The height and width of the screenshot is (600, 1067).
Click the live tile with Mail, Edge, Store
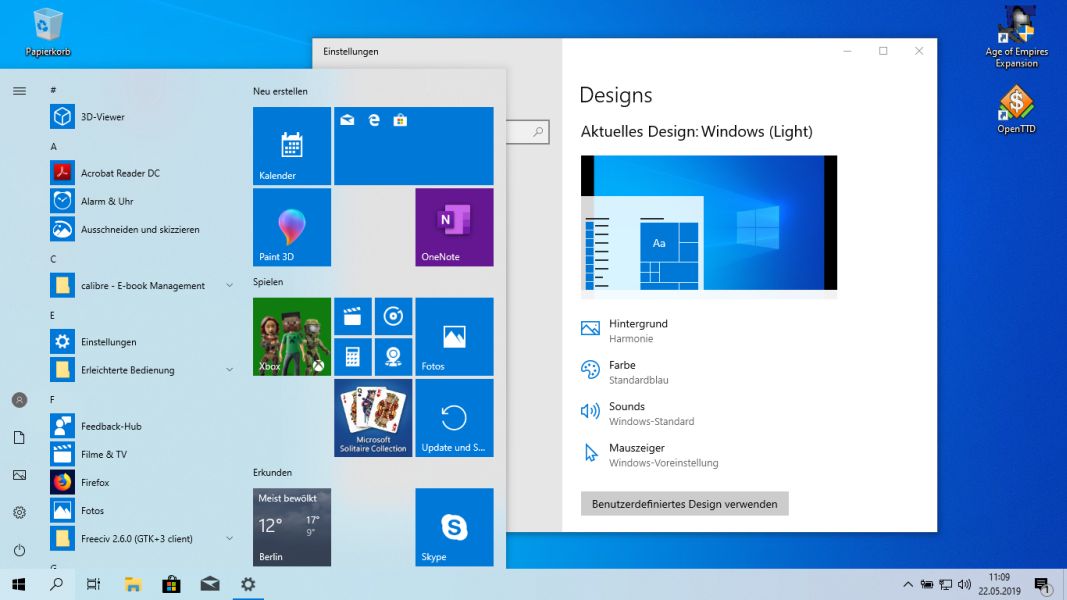(414, 146)
